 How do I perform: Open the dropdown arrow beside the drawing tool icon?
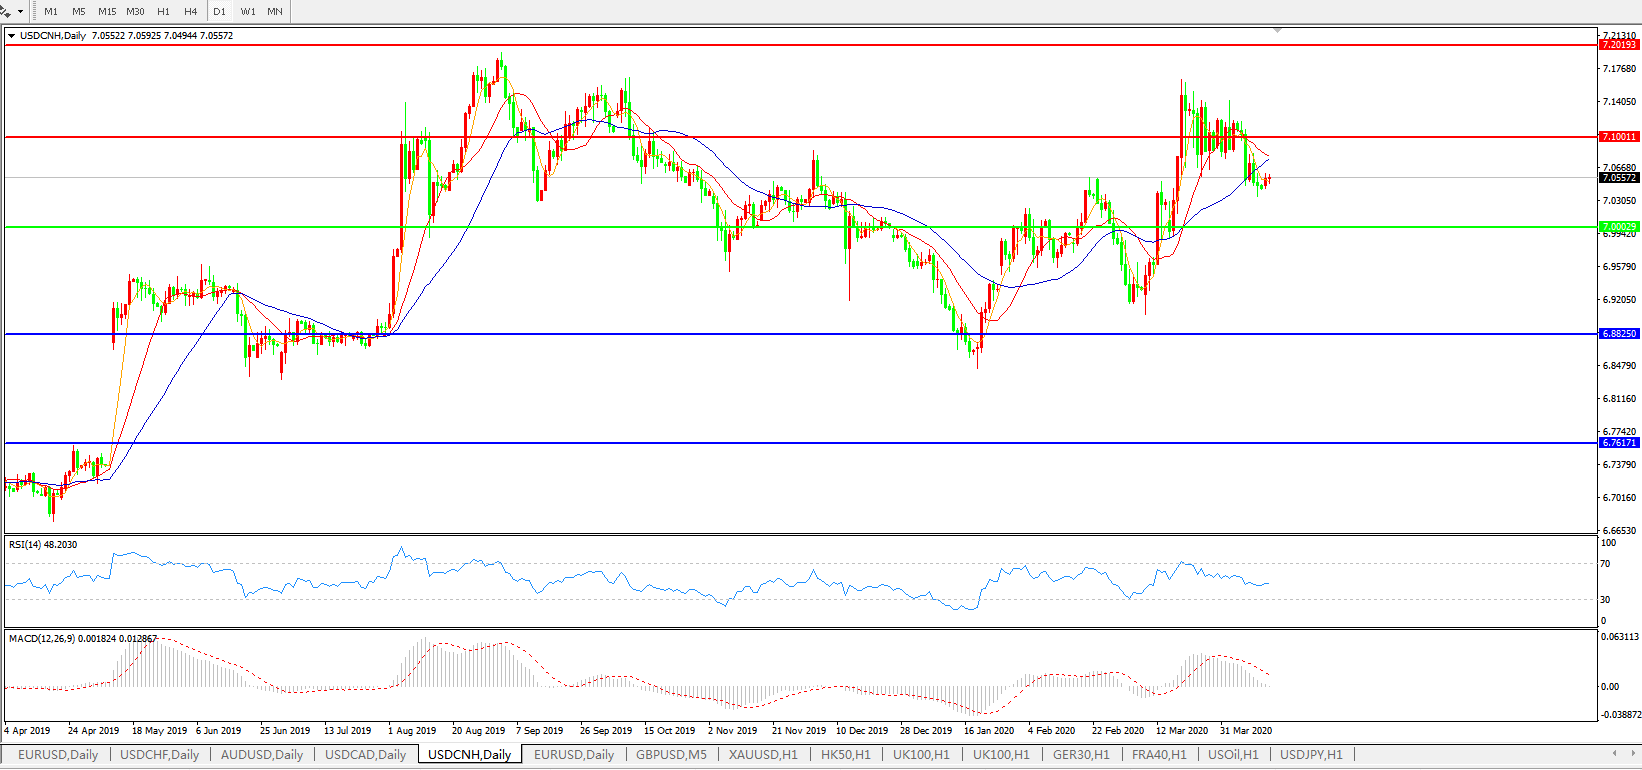(20, 12)
